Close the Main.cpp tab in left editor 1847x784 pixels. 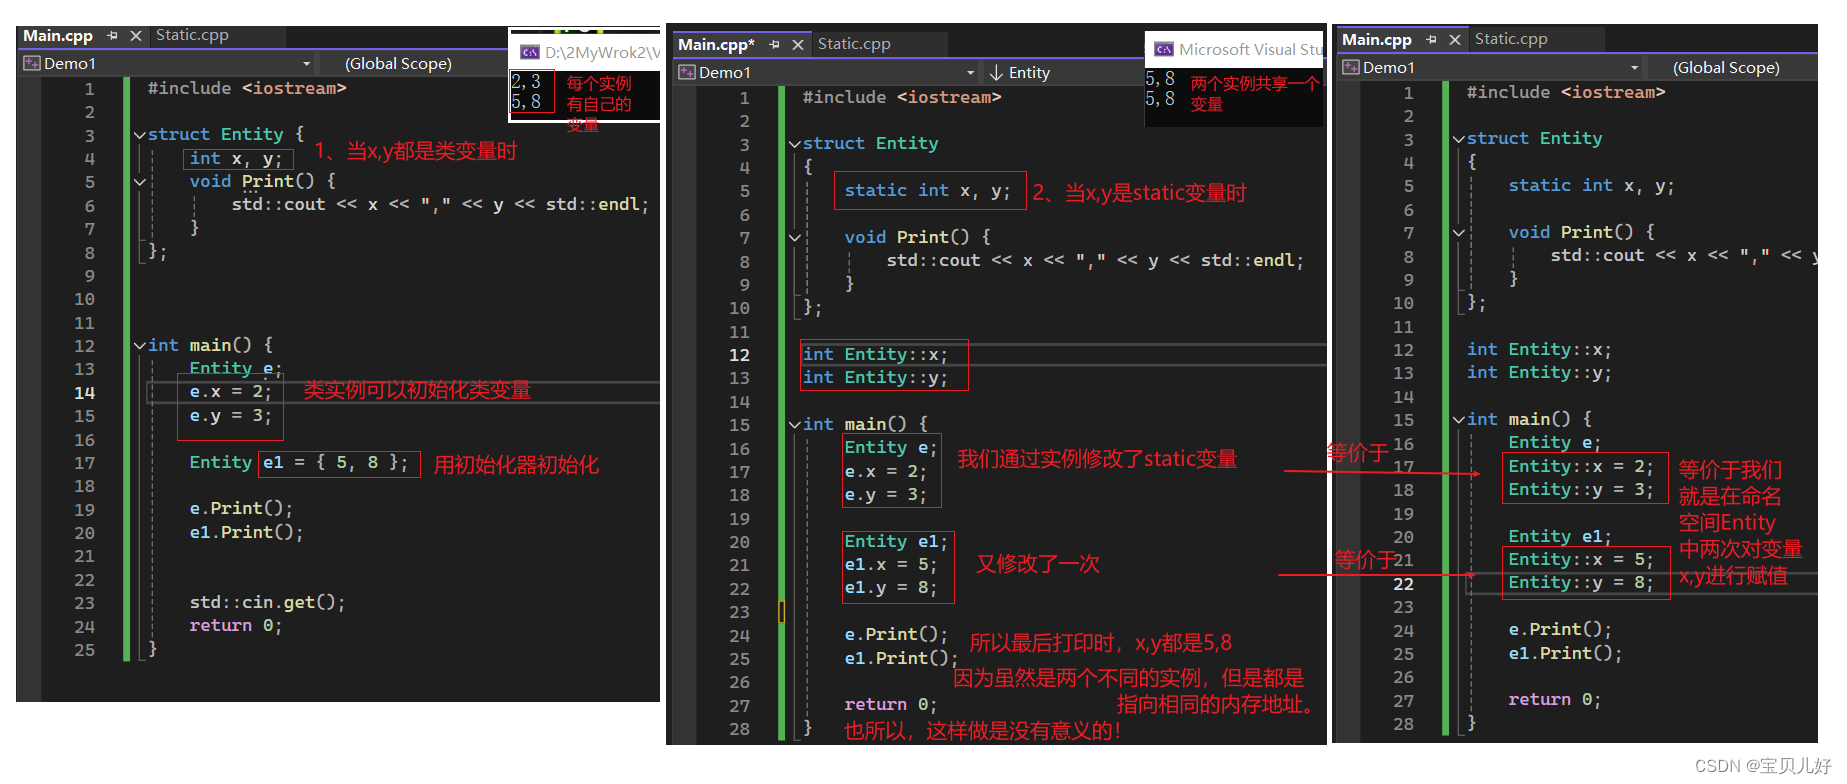pos(135,36)
